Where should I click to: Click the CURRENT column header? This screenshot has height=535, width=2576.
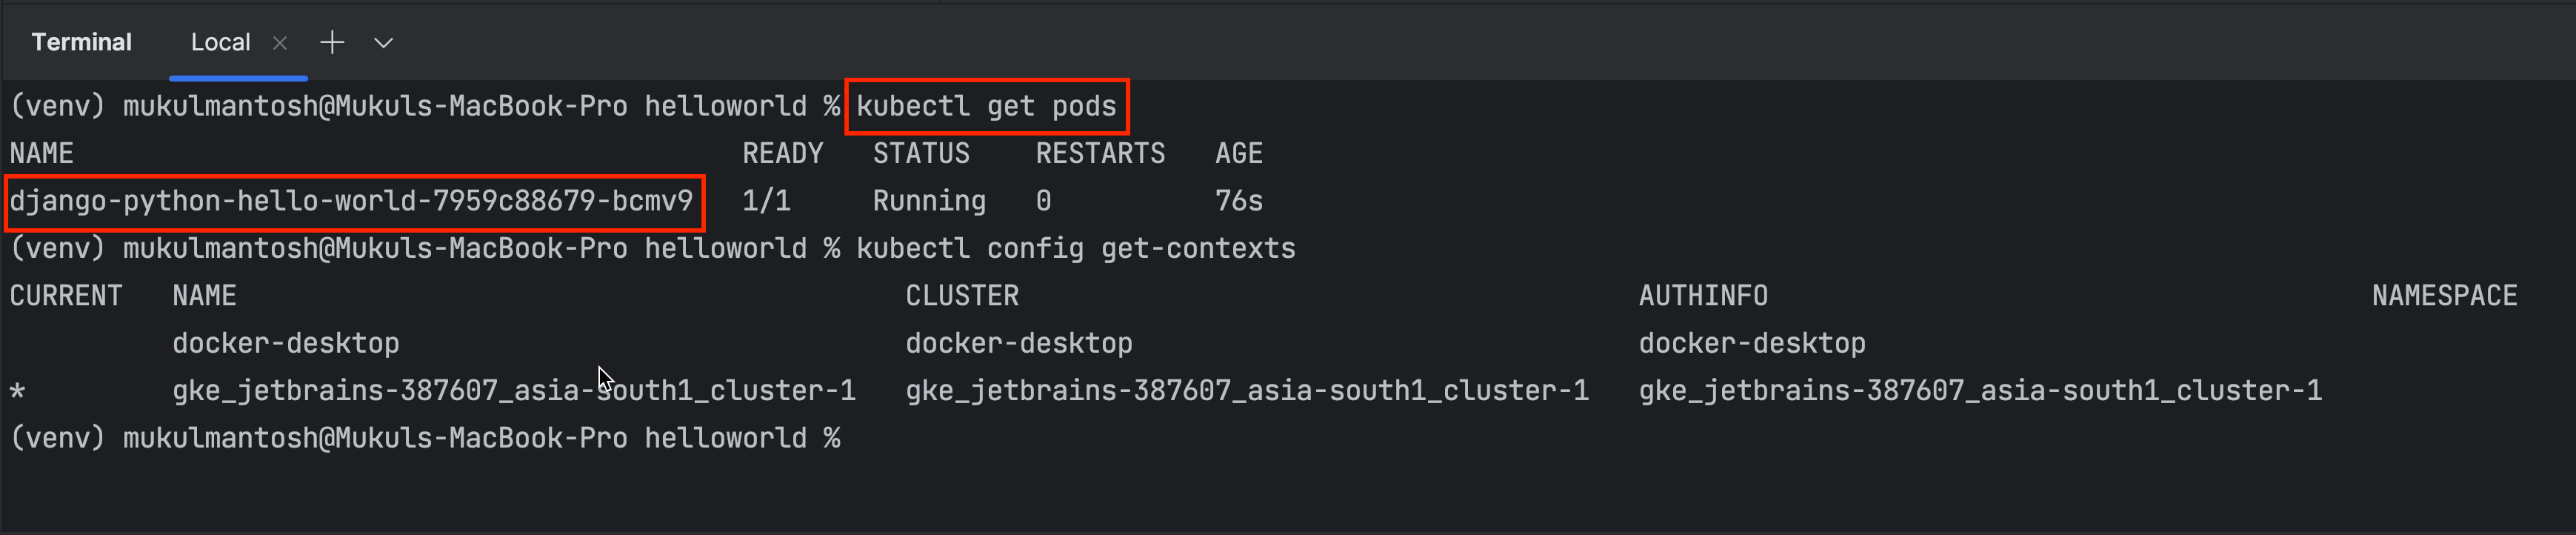(x=66, y=296)
